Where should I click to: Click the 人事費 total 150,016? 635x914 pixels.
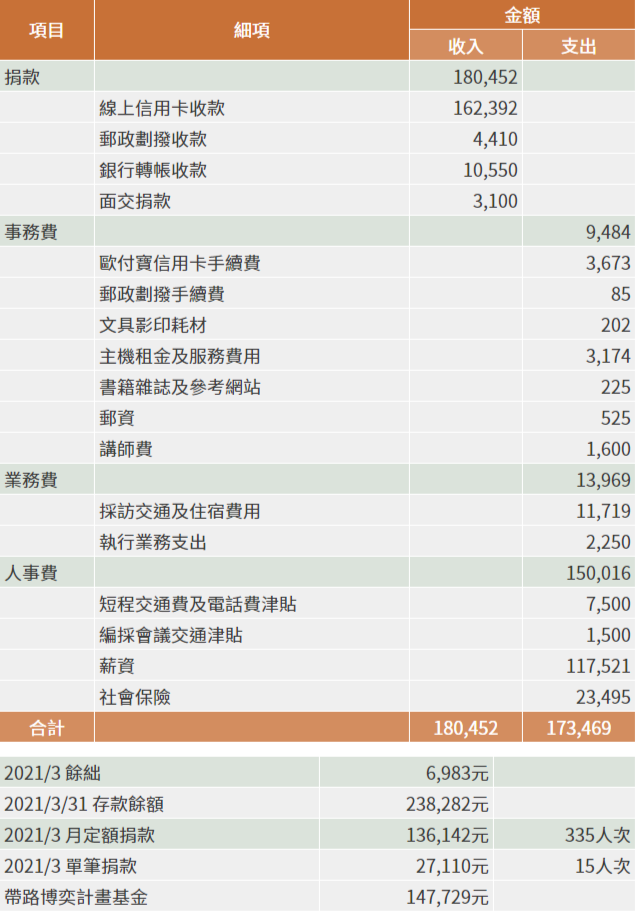tap(598, 573)
